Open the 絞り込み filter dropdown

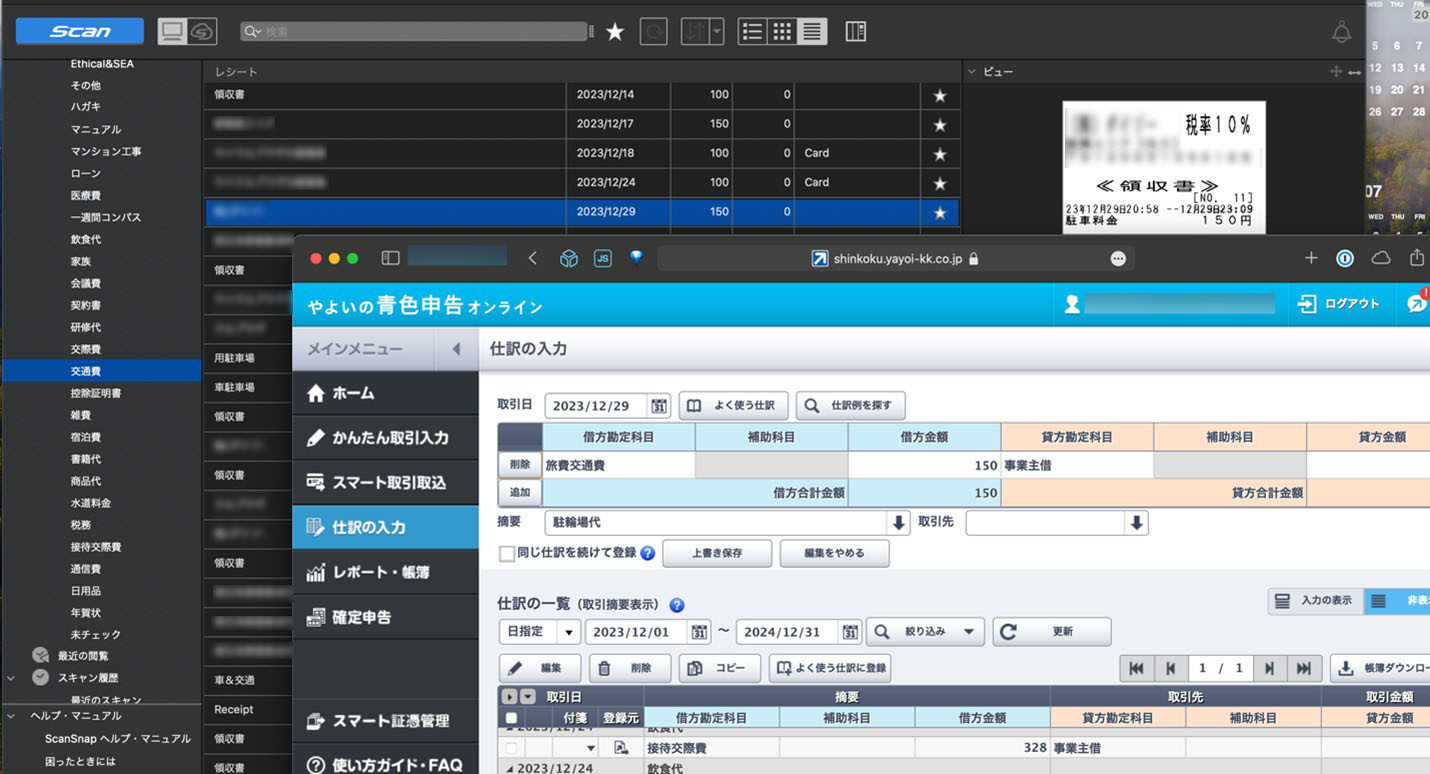click(925, 632)
